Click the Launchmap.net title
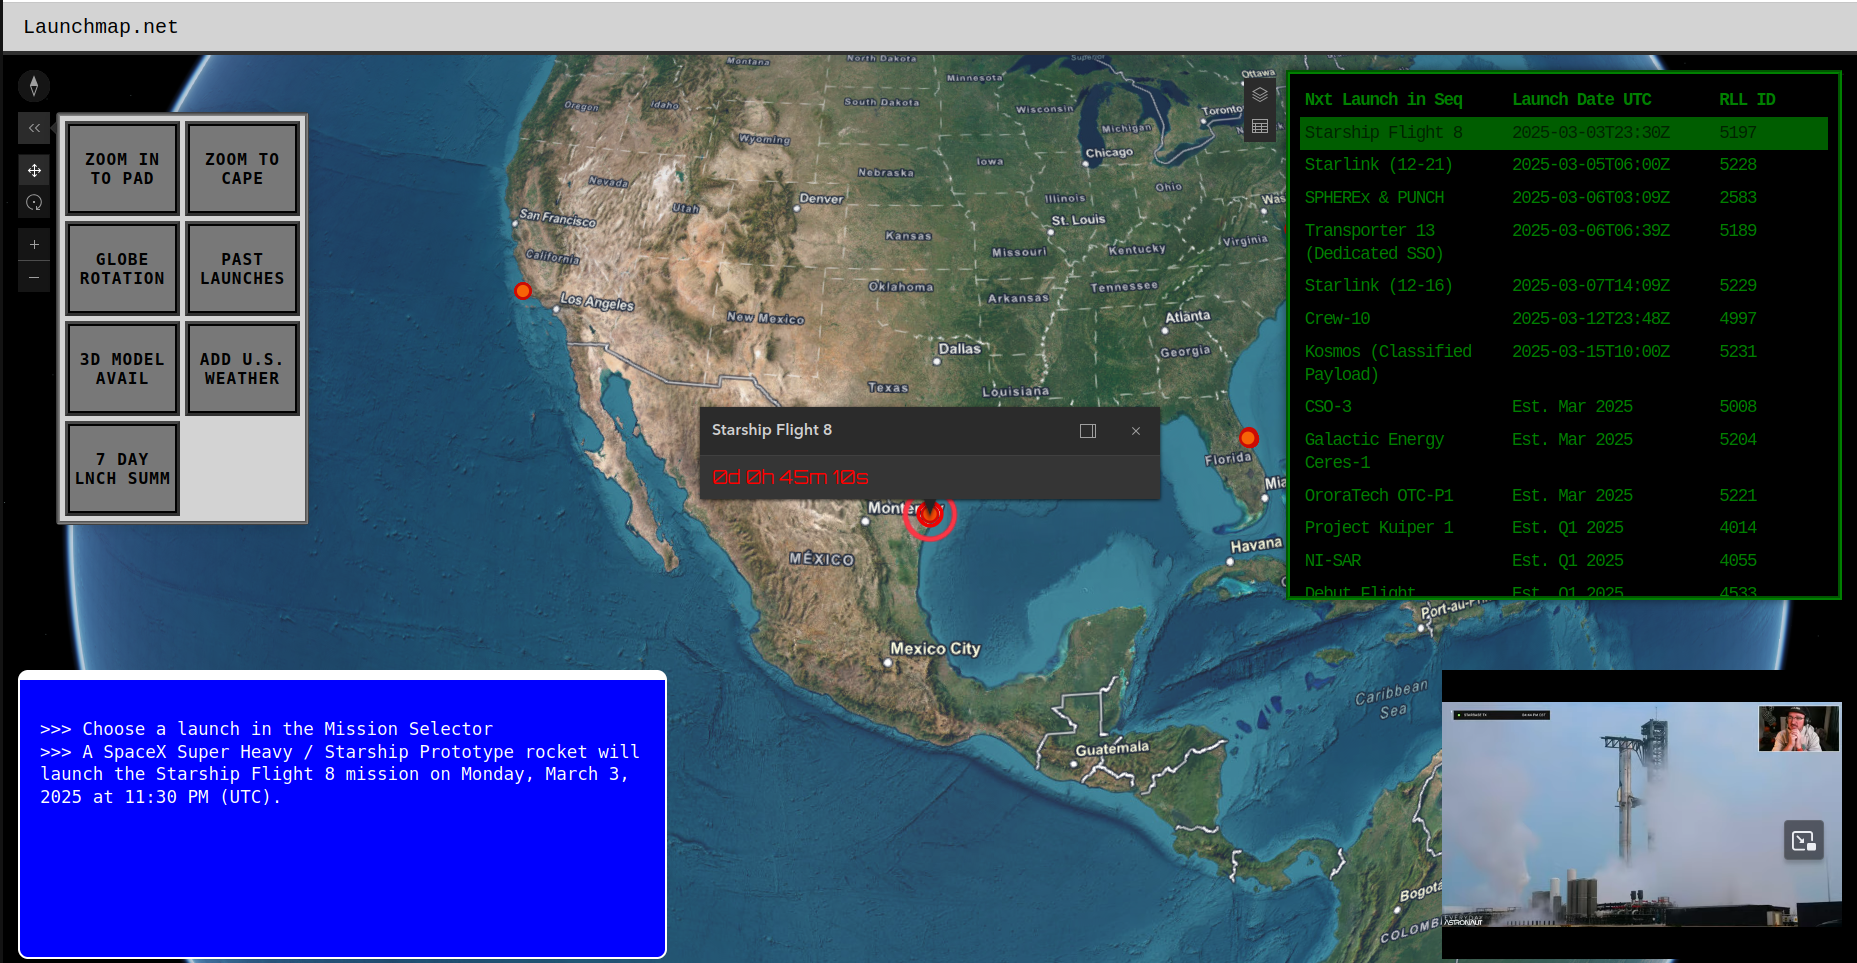The image size is (1857, 963). pos(101,27)
